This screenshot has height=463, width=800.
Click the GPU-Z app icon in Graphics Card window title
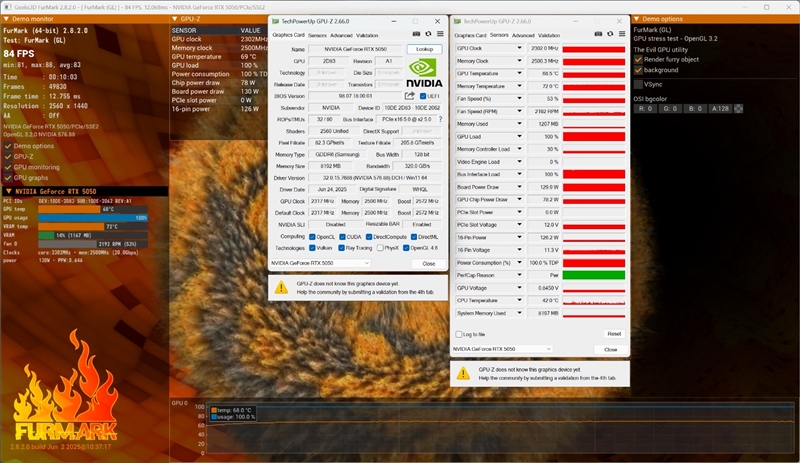pyautogui.click(x=276, y=21)
